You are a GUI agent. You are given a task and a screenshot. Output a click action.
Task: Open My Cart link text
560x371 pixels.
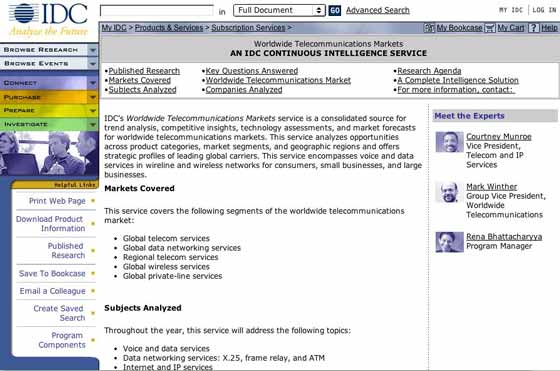[511, 28]
